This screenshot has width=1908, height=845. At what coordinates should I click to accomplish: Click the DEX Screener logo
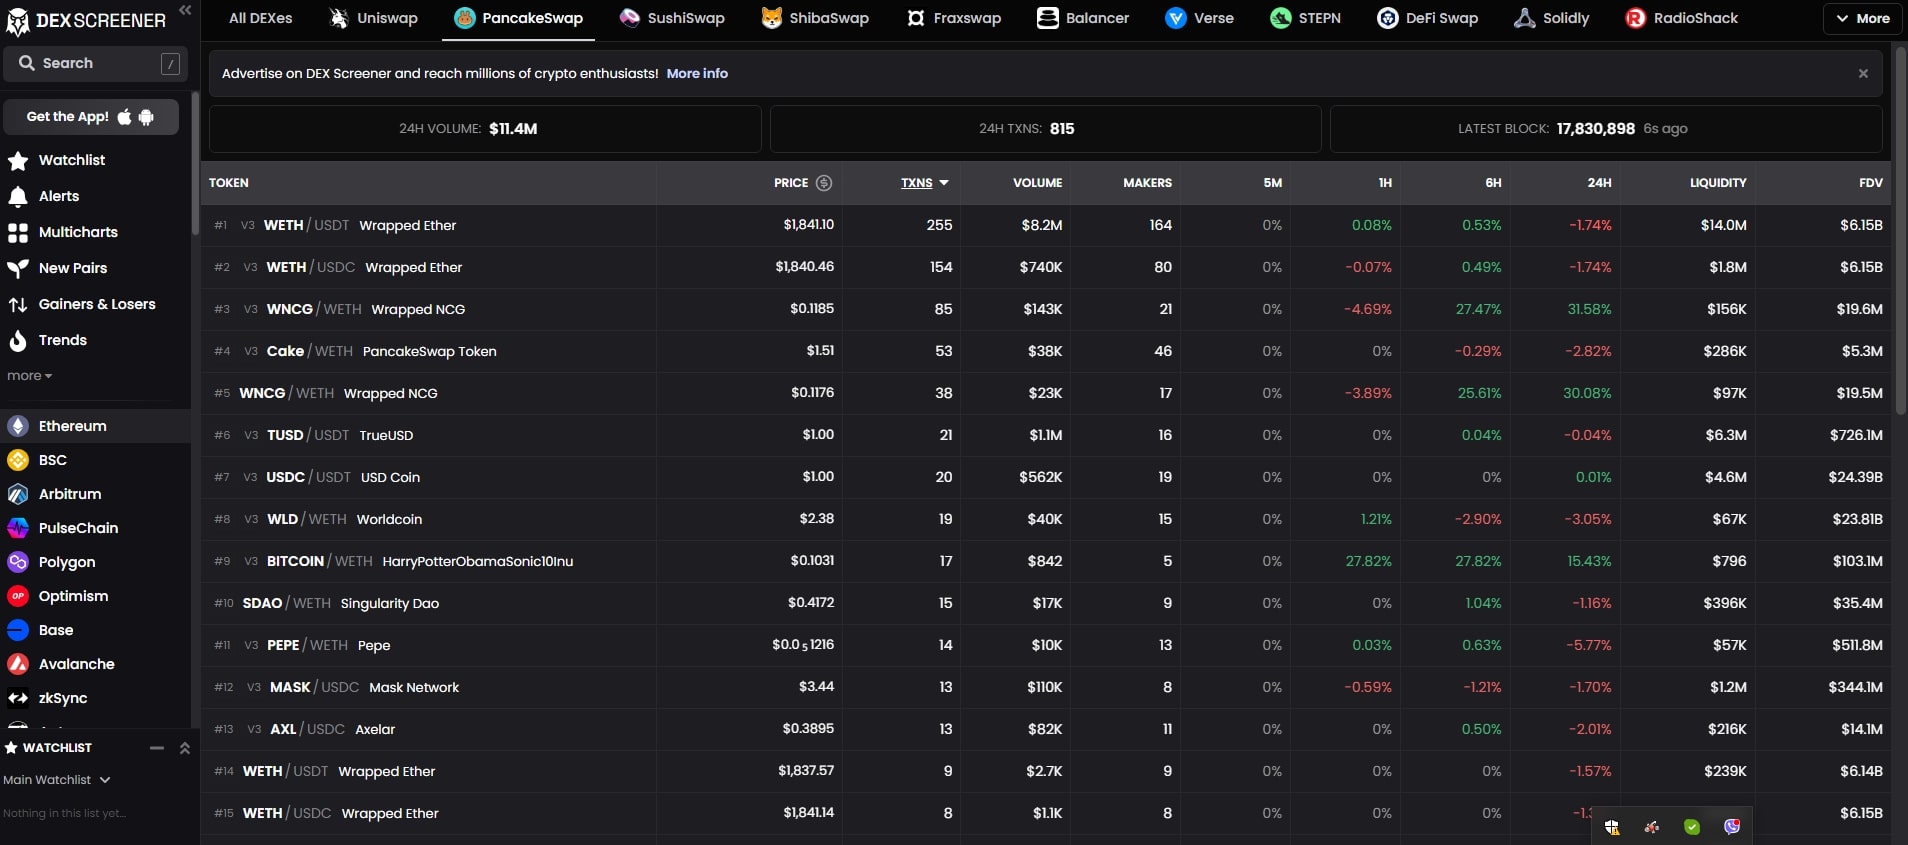(x=86, y=21)
